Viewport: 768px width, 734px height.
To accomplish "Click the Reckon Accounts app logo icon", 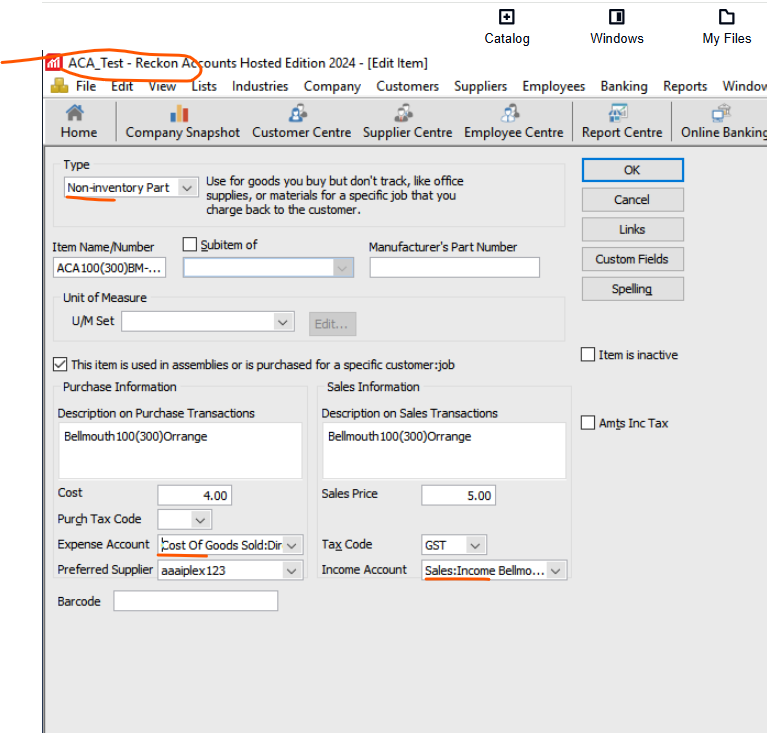I will [53, 63].
